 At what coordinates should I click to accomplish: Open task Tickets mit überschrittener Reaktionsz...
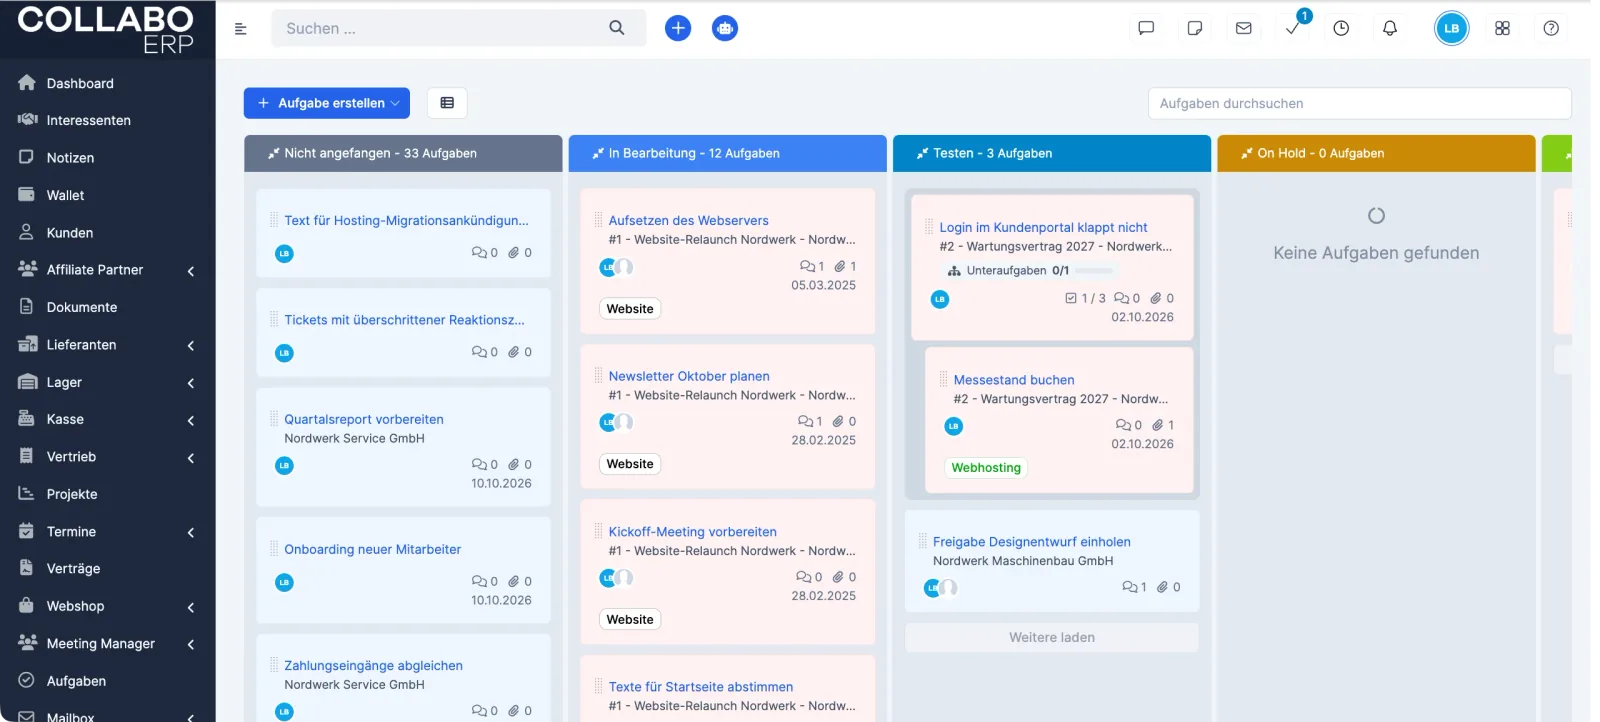(404, 320)
